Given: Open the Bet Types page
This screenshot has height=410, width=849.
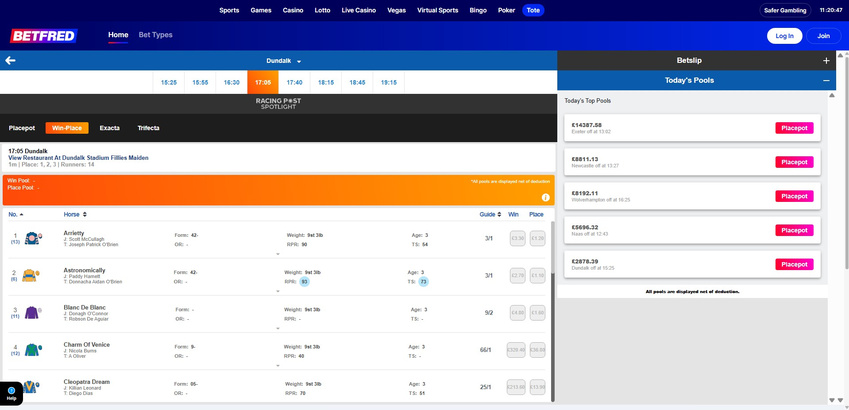Looking at the screenshot, I should pyautogui.click(x=155, y=35).
